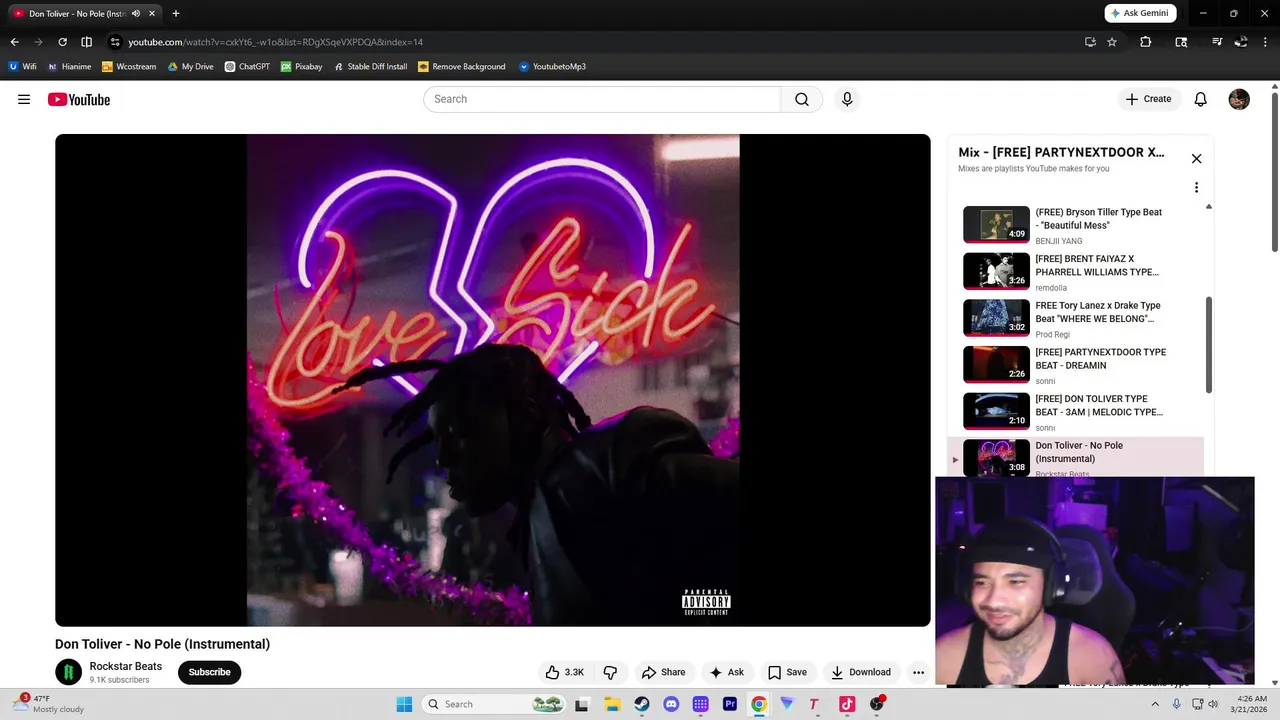Click the playlist panel scrollbar thumb

[x=1208, y=345]
